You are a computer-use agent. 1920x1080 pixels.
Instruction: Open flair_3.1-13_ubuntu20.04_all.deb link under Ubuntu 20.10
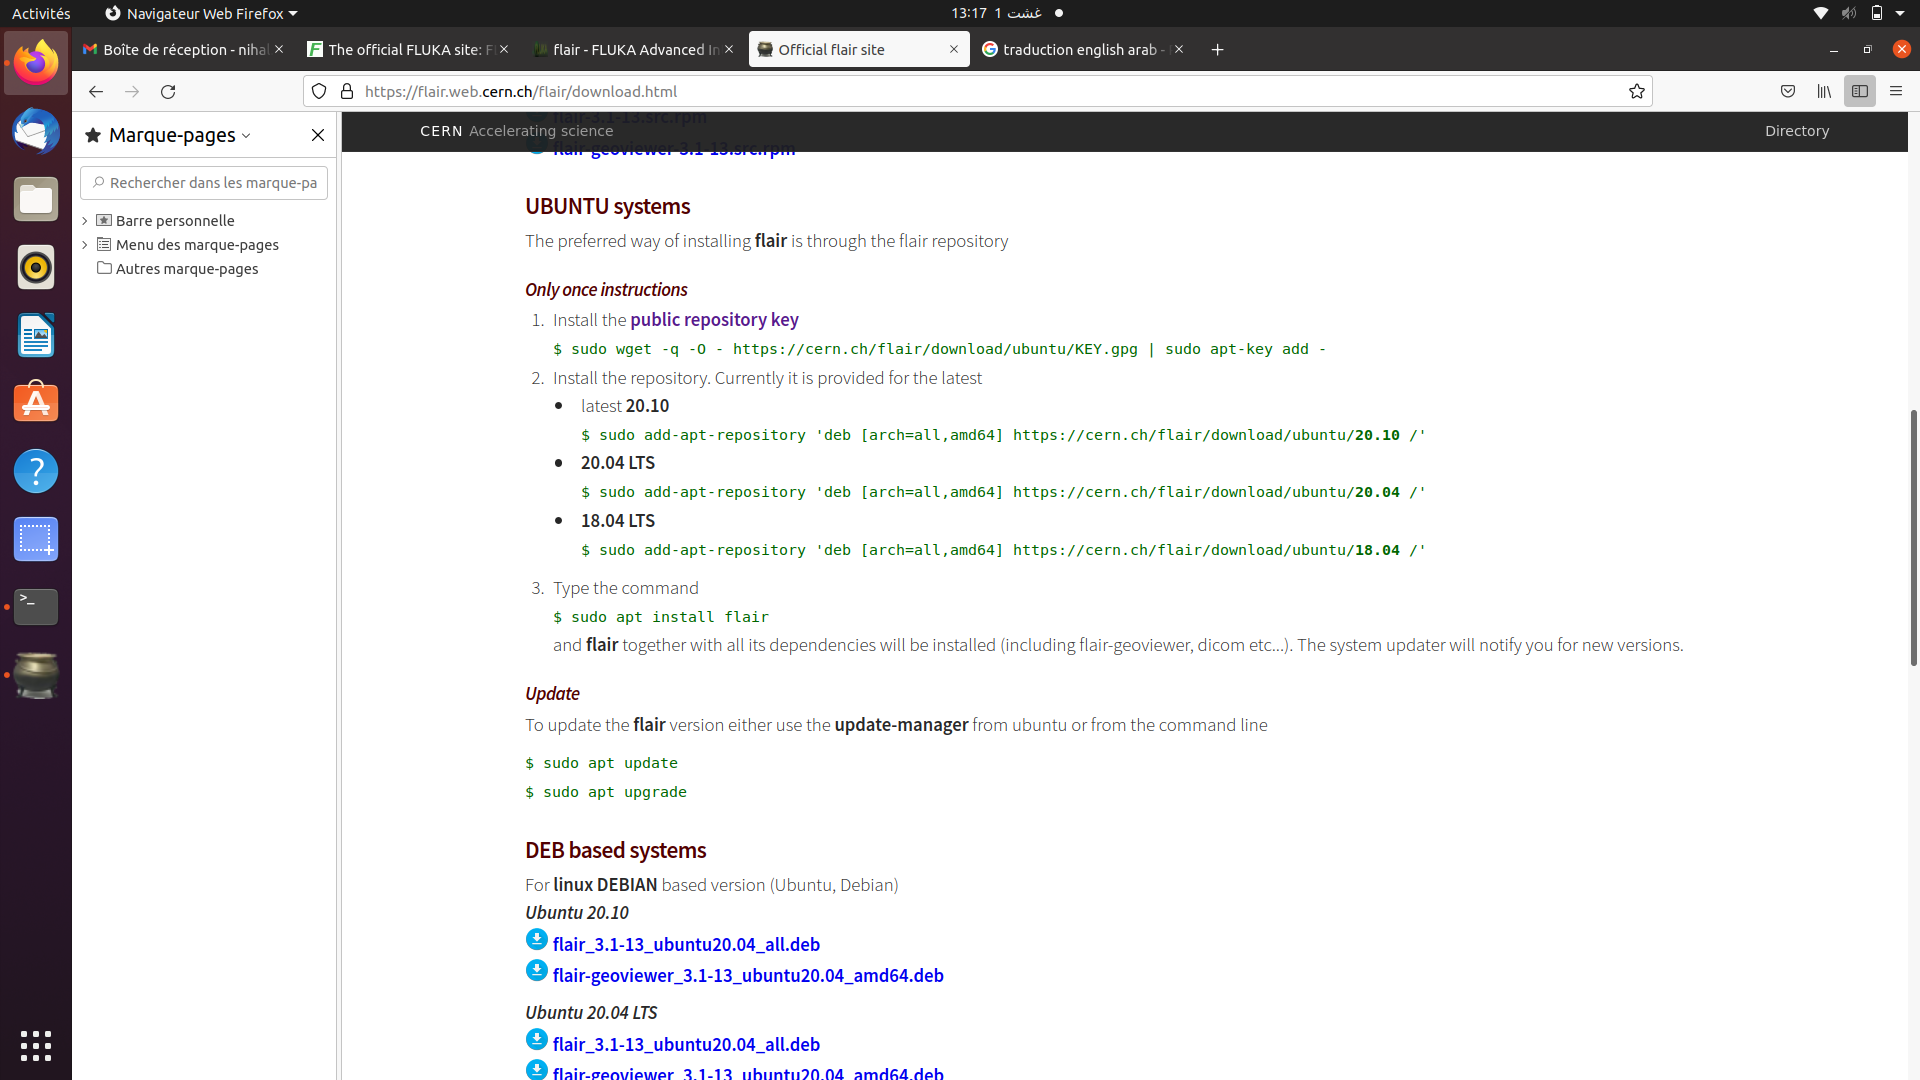[686, 944]
